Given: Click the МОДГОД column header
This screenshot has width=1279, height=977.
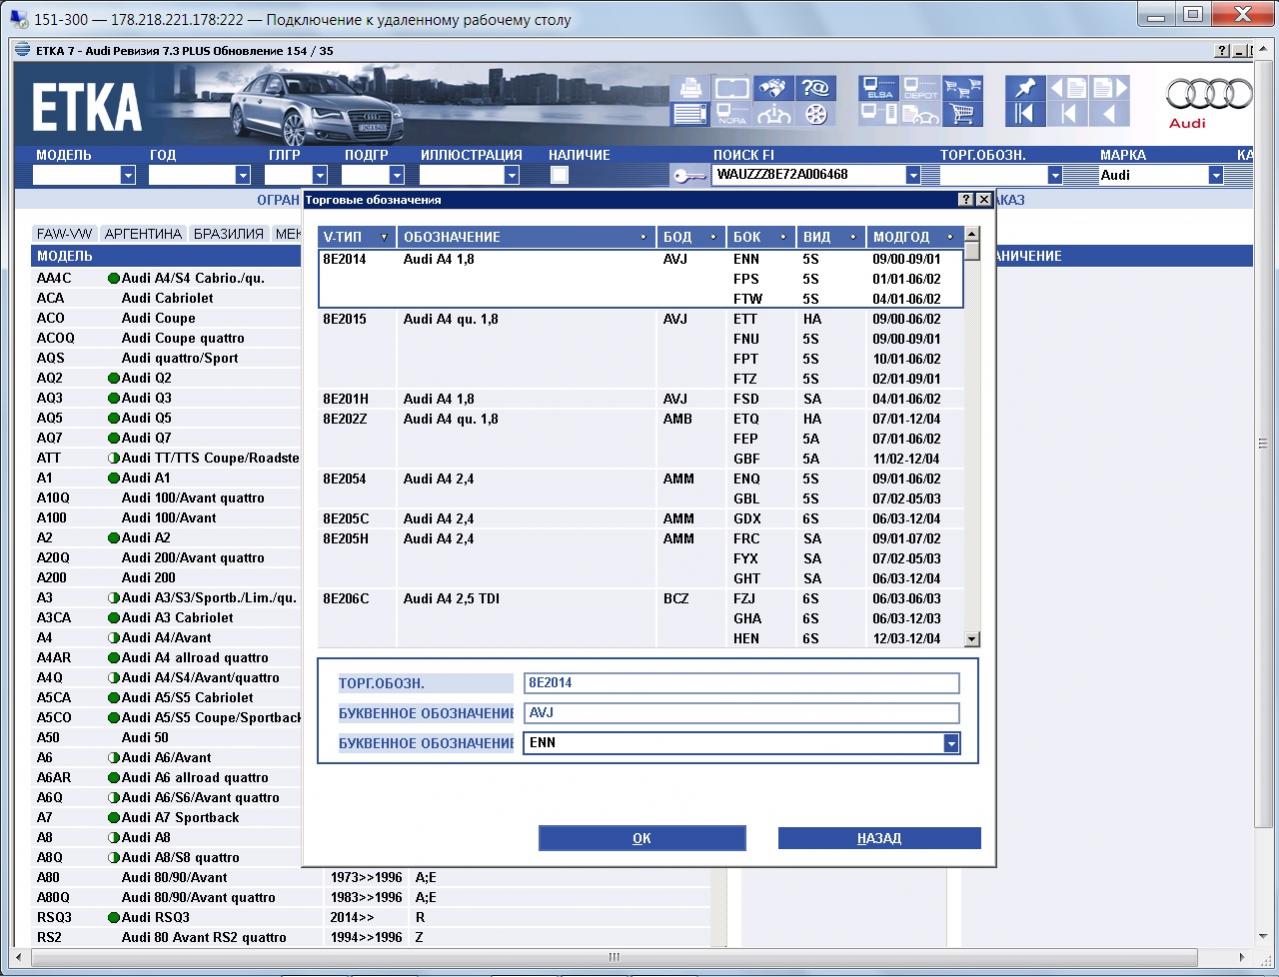Looking at the screenshot, I should click(x=915, y=237).
